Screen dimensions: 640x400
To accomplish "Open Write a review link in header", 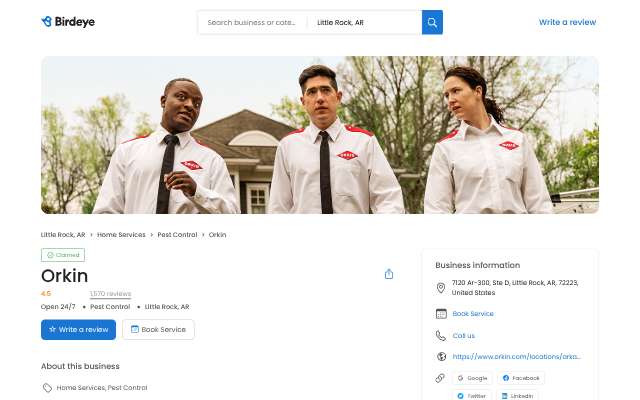I will 567,22.
